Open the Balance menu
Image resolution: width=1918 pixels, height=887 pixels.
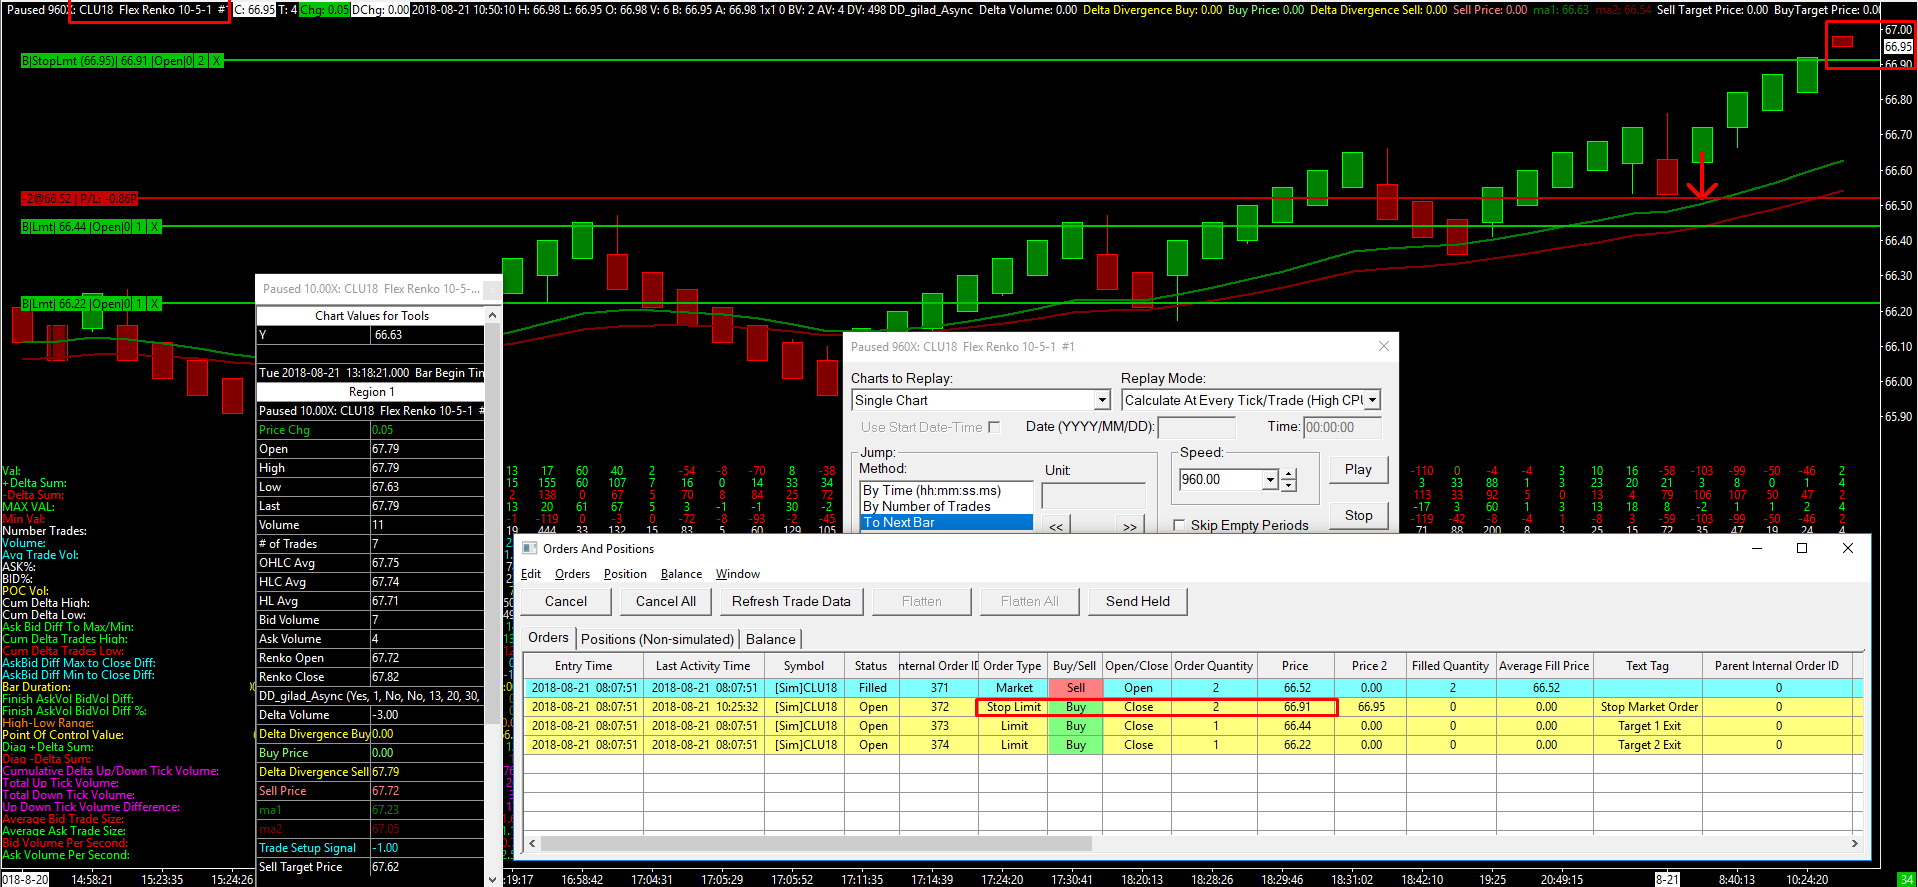pyautogui.click(x=681, y=574)
